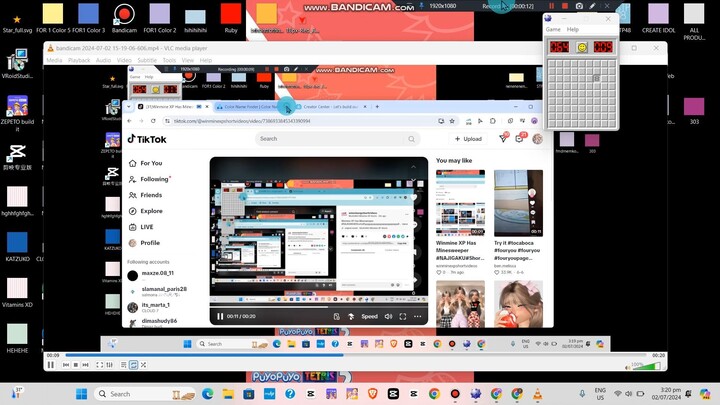Switch to VLC via taskbar cone icon

tap(537, 394)
